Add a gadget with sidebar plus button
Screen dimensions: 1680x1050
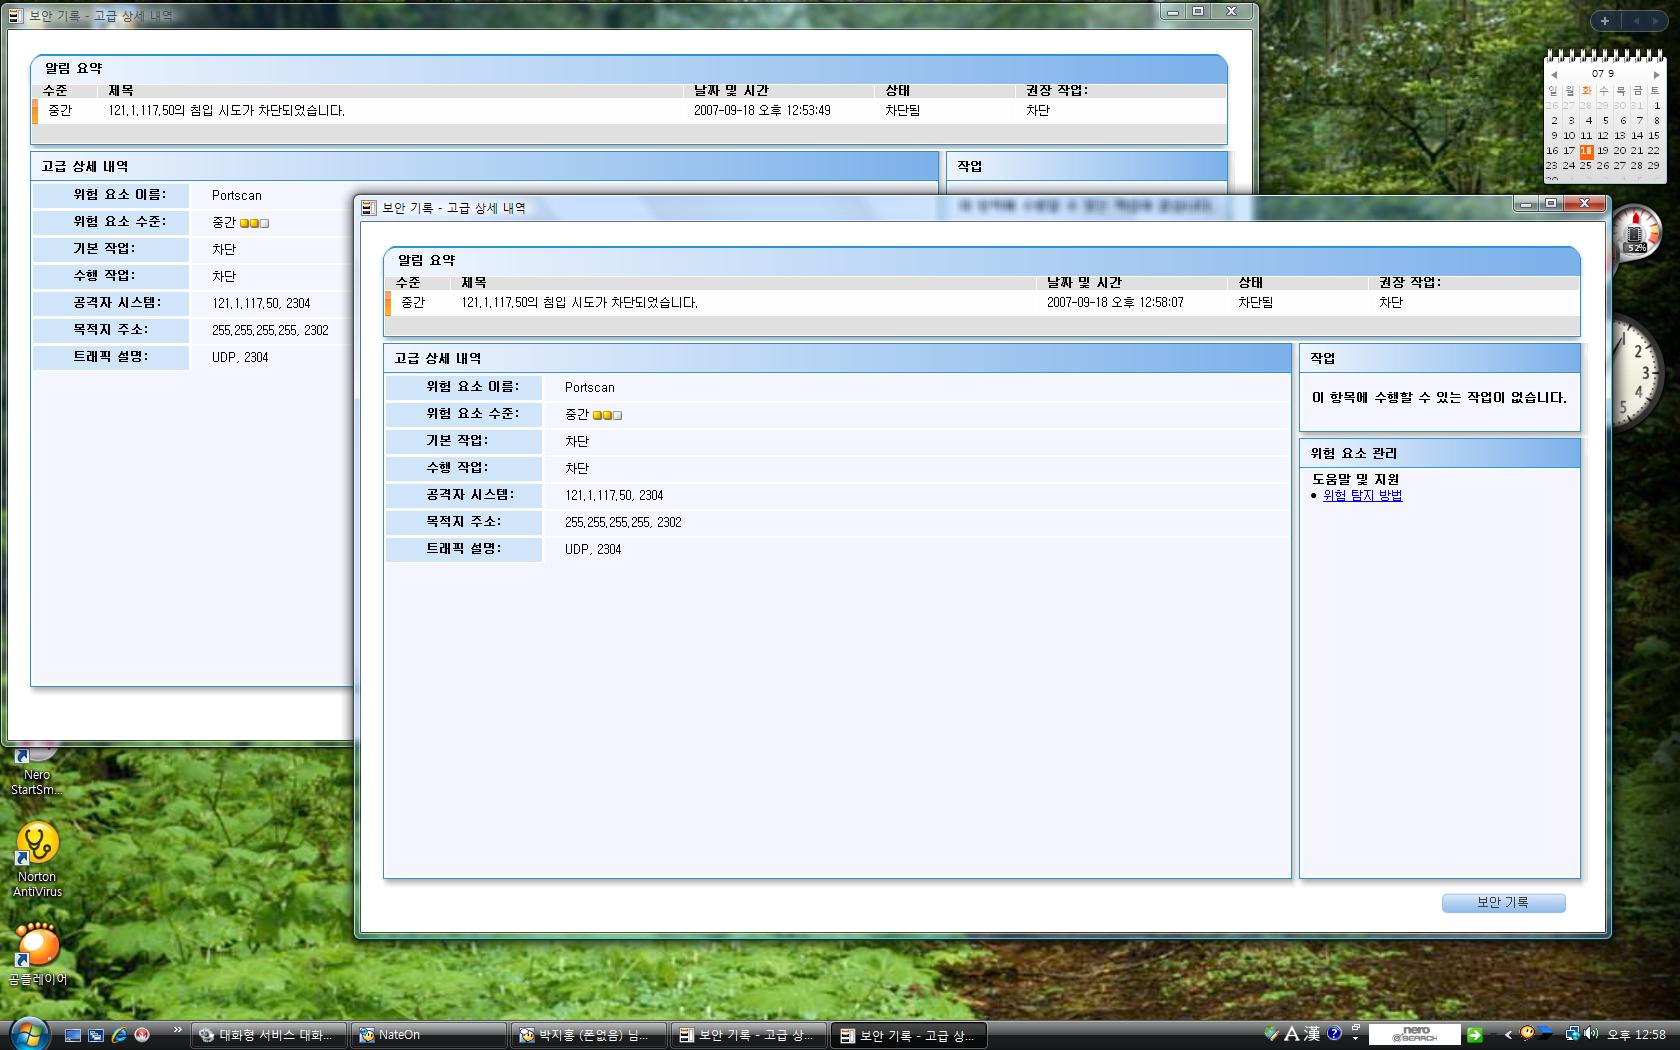click(x=1605, y=21)
